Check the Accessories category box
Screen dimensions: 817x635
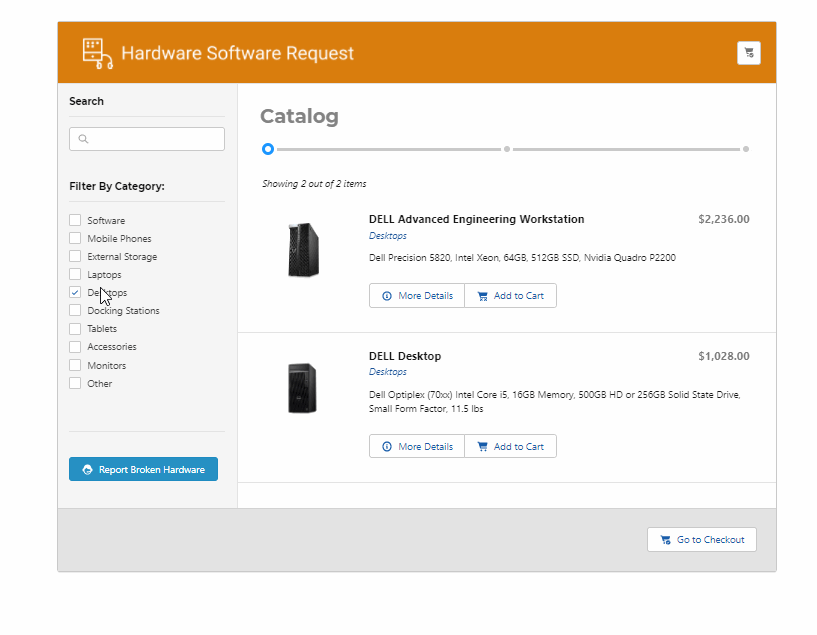point(75,346)
